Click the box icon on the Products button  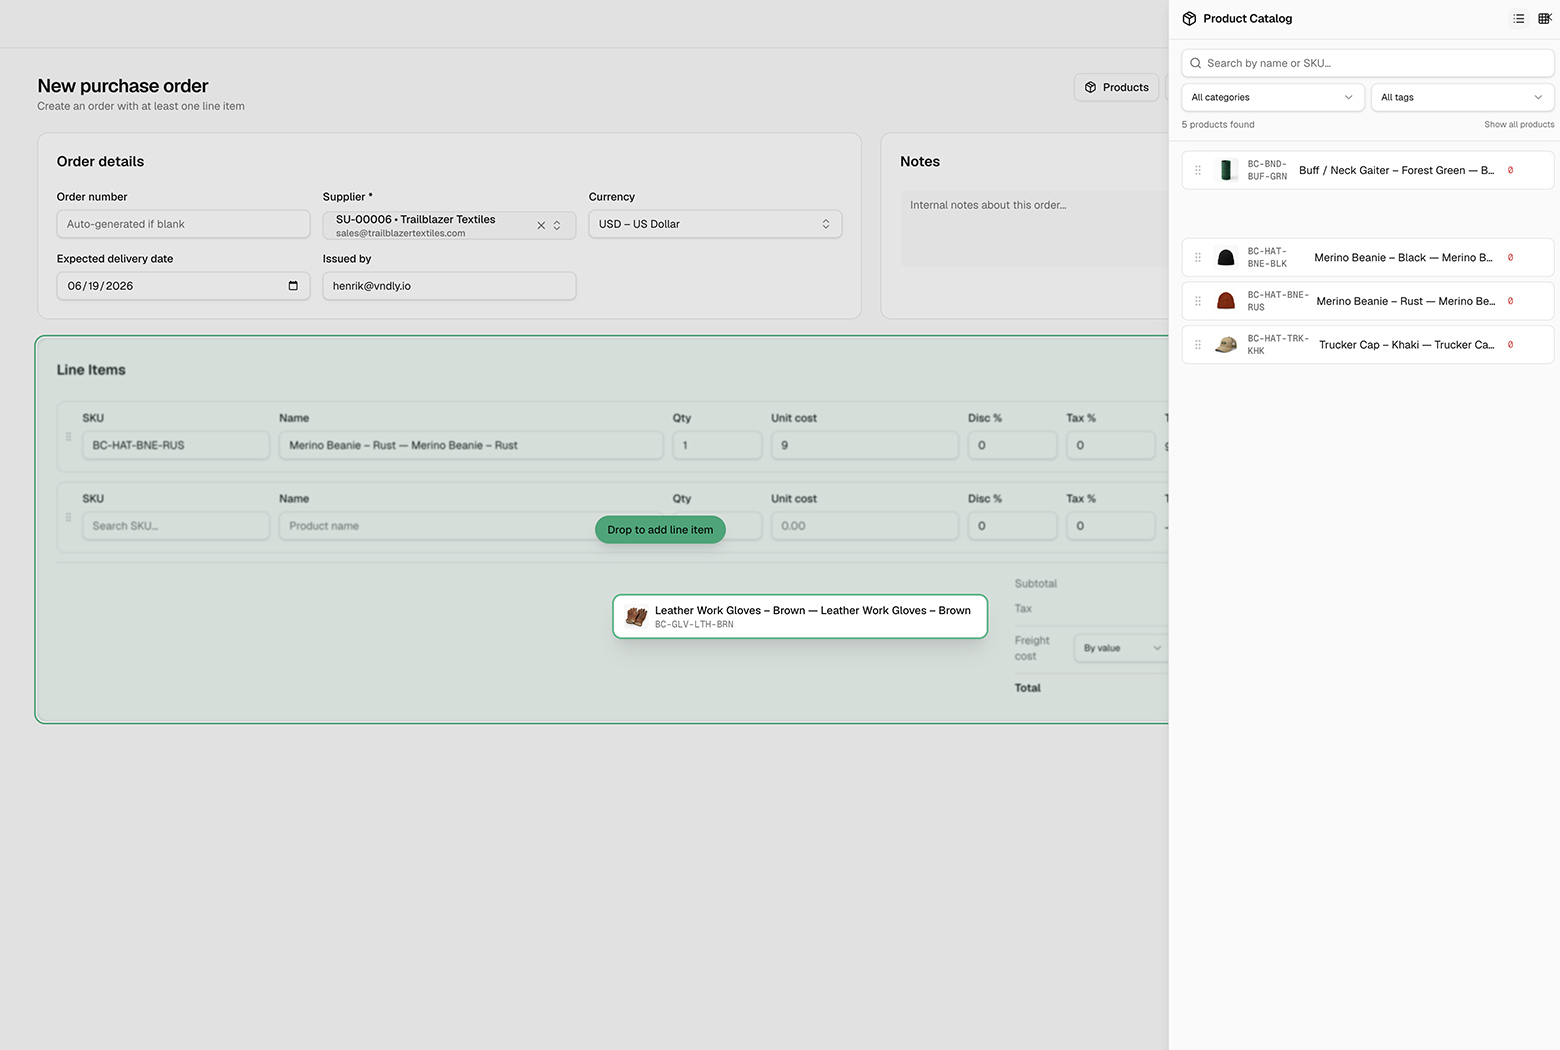point(1091,88)
